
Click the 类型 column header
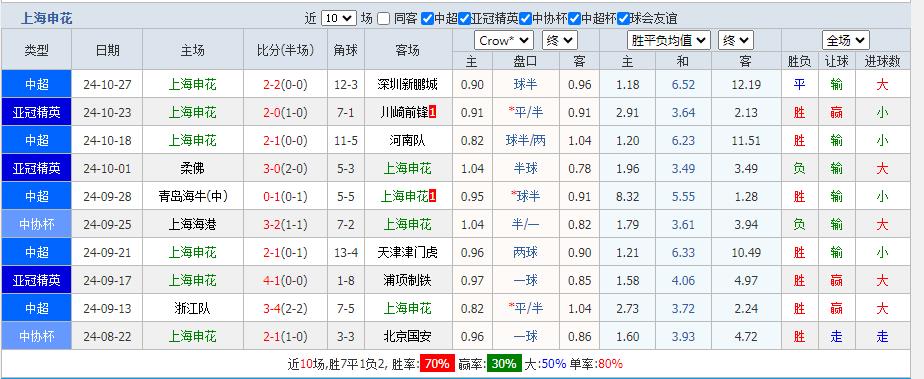point(37,50)
